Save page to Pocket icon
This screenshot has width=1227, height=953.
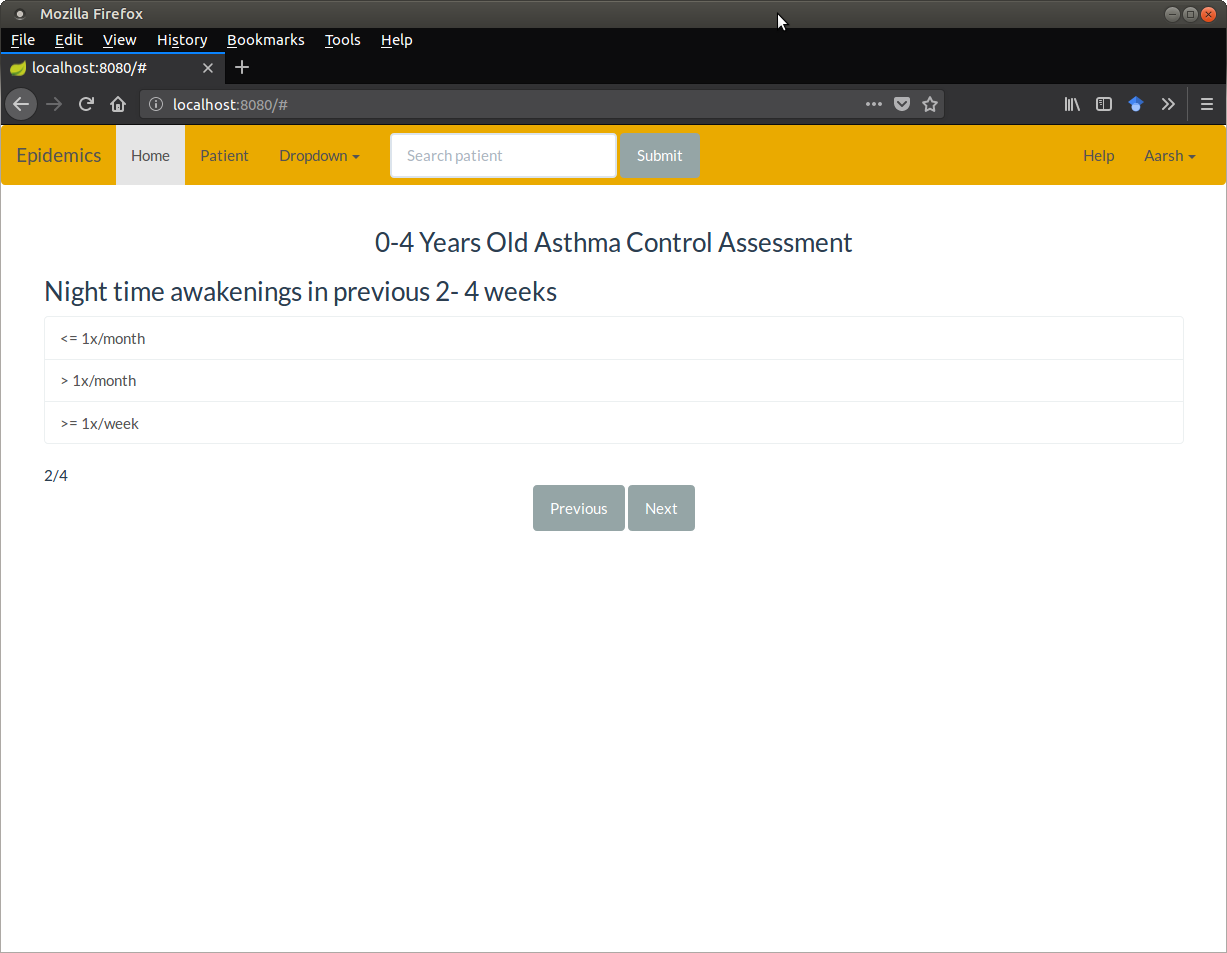[x=901, y=104]
